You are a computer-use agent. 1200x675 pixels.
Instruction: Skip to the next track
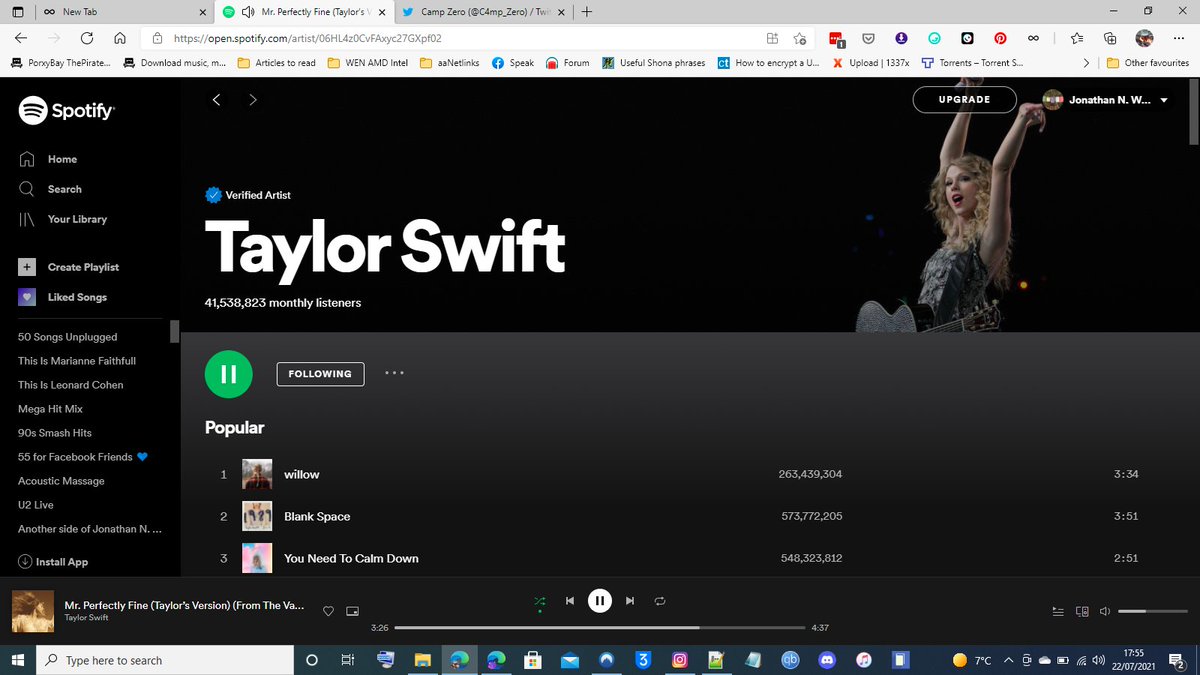(x=629, y=601)
